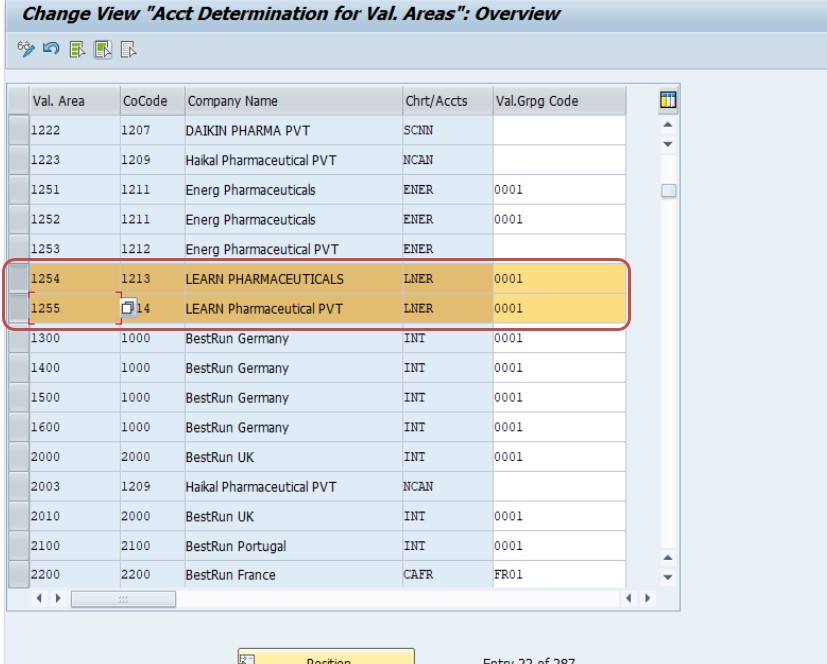
Task: Click Val. Area cell 2003
Action: coord(74,486)
